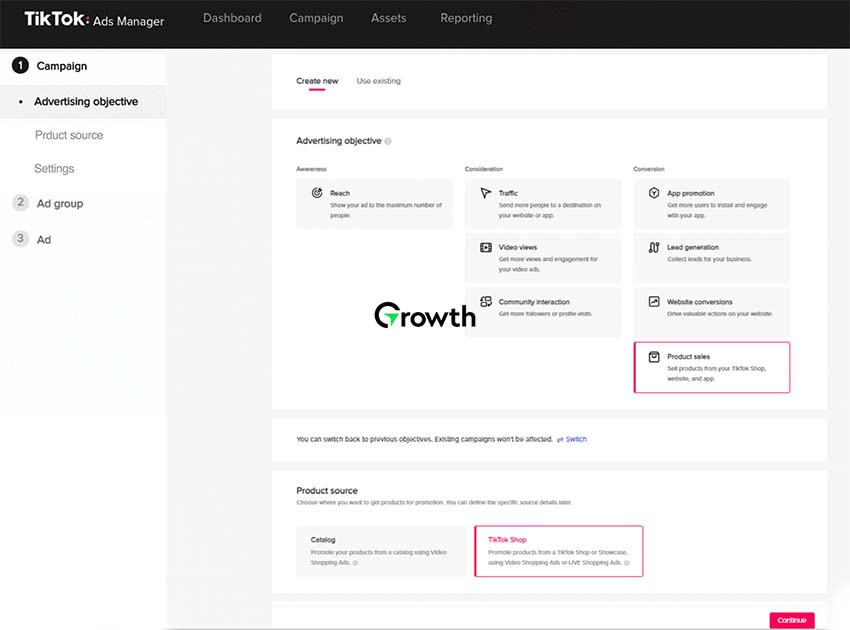Open the Dashboard menu

point(232,18)
